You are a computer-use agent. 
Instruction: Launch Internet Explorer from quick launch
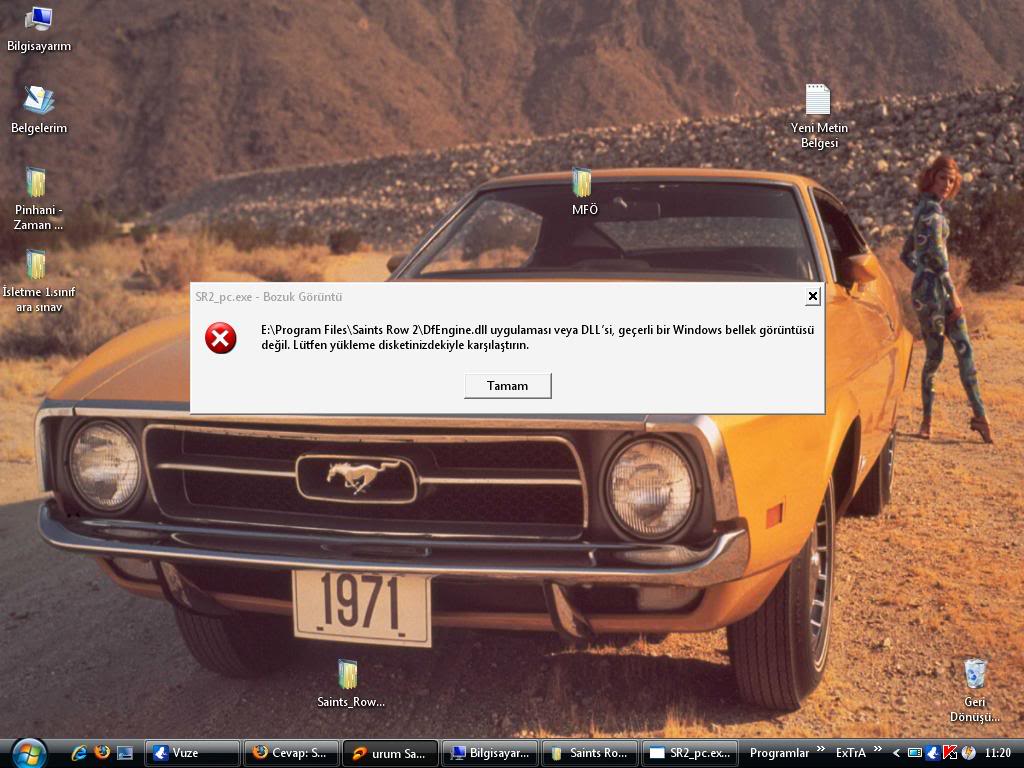pos(79,753)
